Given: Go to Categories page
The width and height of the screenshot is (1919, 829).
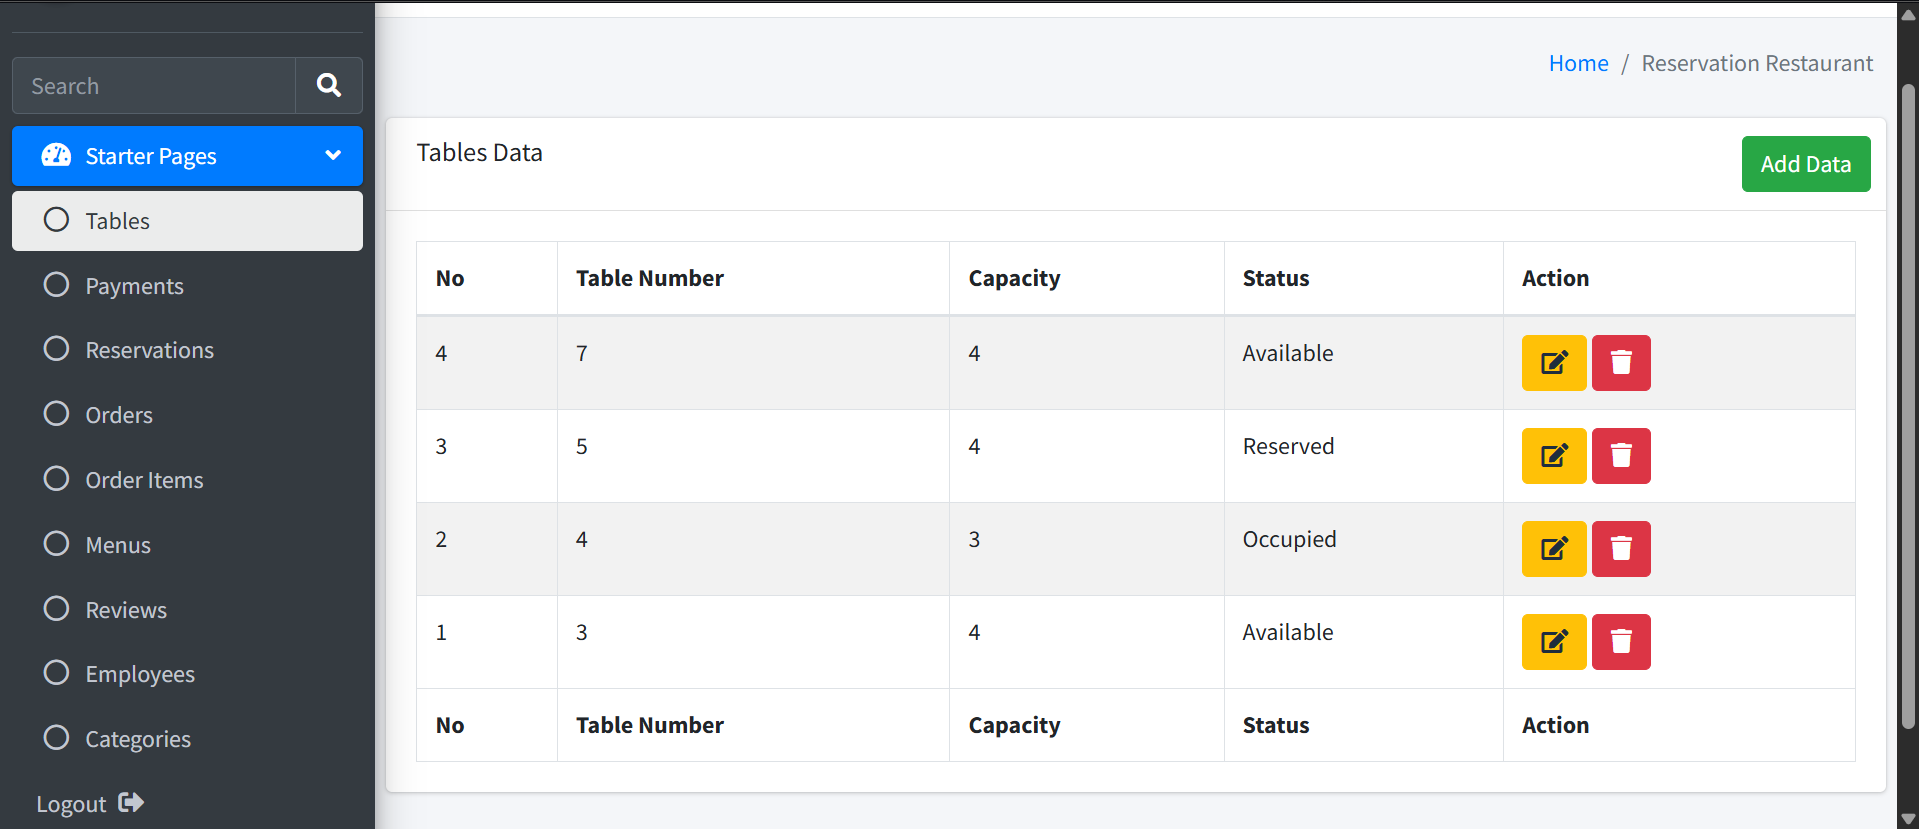Looking at the screenshot, I should tap(187, 739).
